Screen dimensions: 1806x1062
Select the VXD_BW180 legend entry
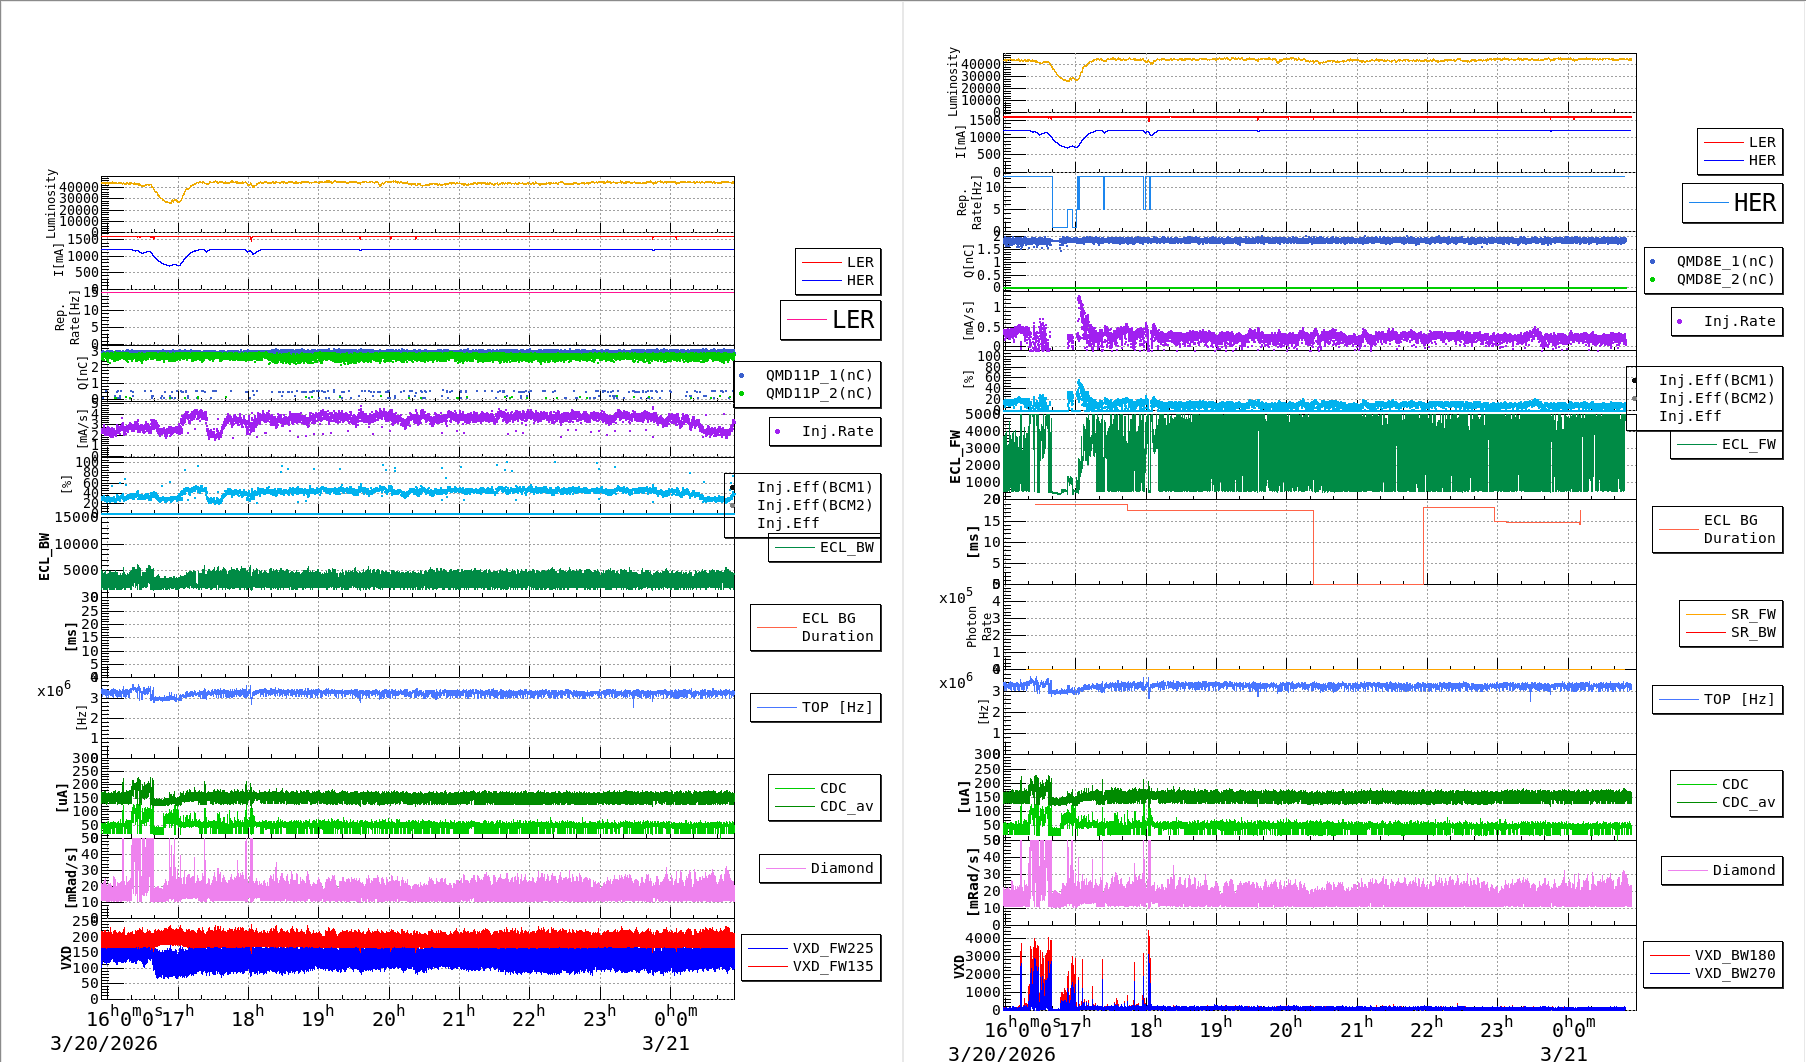(1734, 955)
